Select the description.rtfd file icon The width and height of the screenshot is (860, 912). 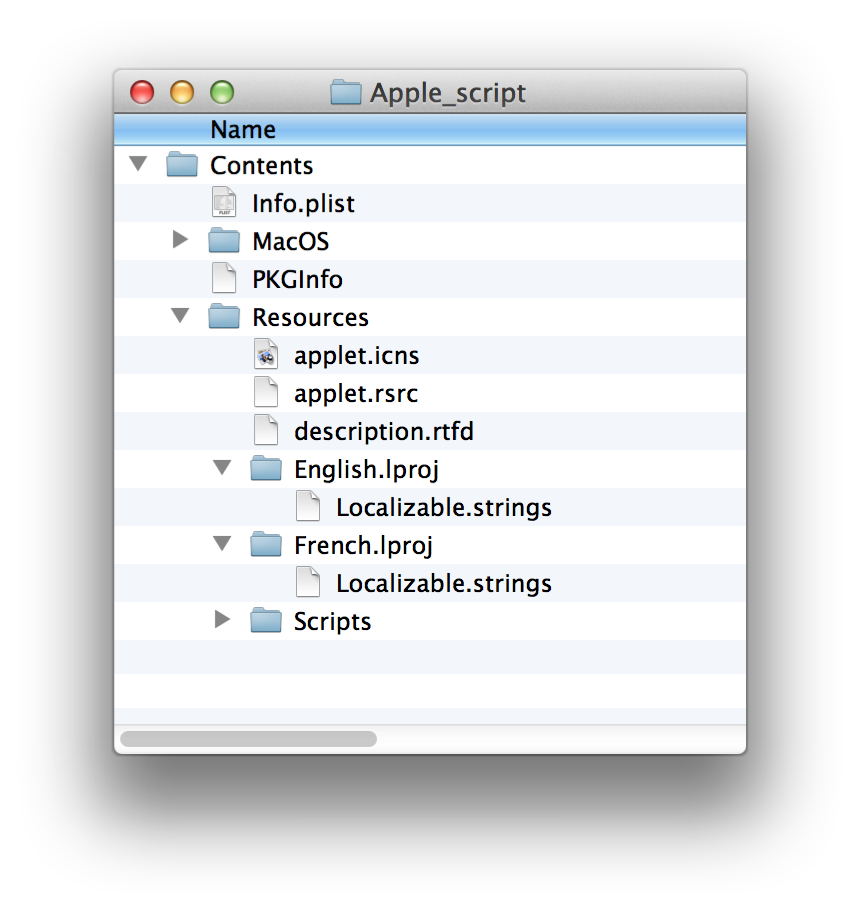[265, 430]
